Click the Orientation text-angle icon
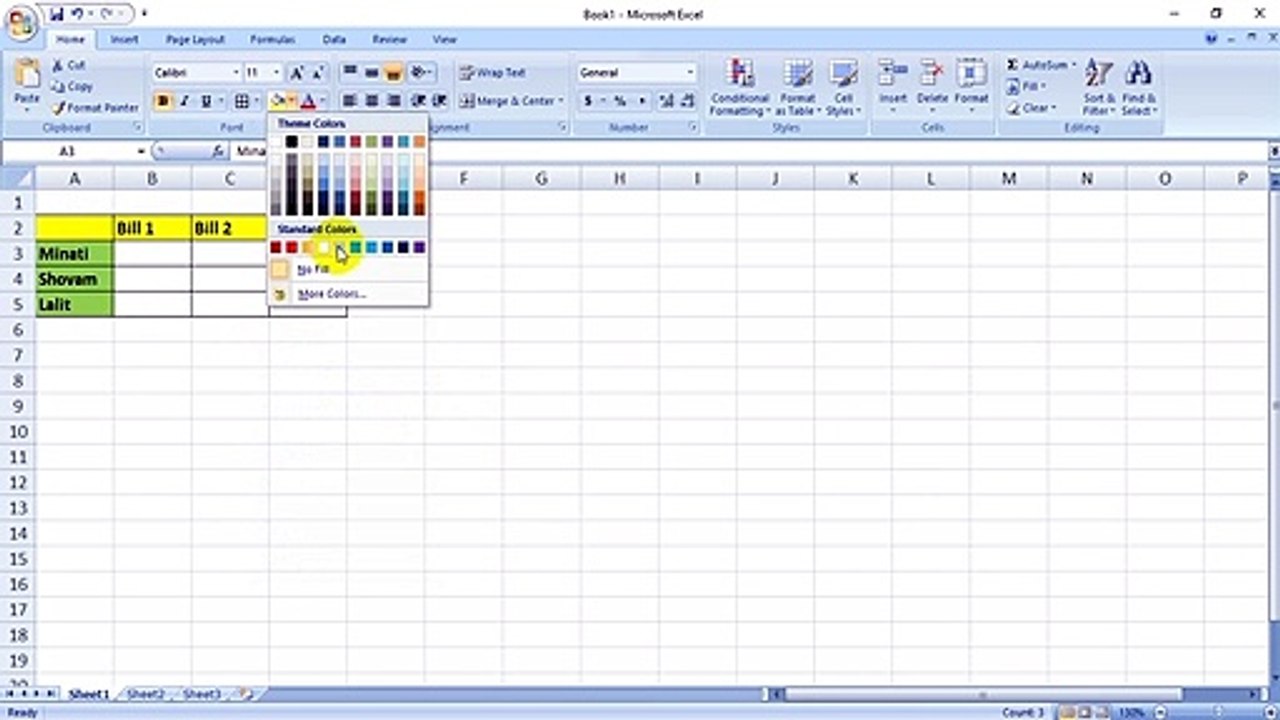1280x720 pixels. pyautogui.click(x=418, y=73)
